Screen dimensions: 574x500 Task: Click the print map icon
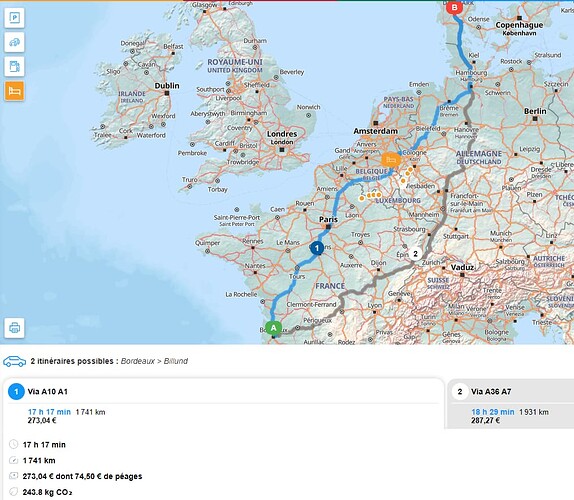tap(14, 328)
